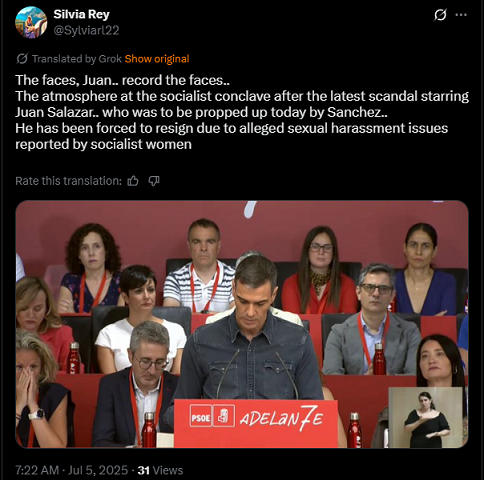Open the Silvia Rey display name

pos(81,14)
